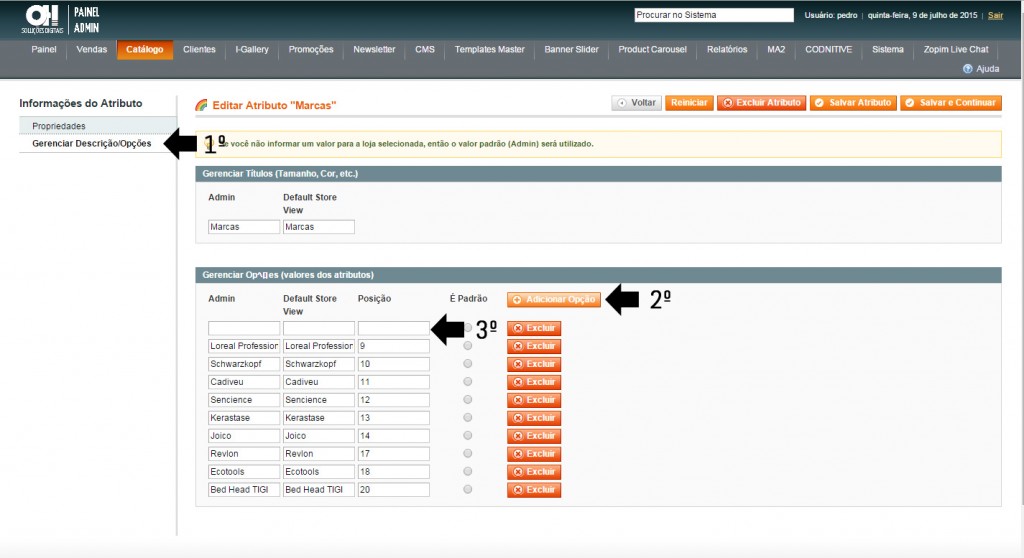Click the Posição field with value 9
1024x558 pixels.
[x=394, y=346]
